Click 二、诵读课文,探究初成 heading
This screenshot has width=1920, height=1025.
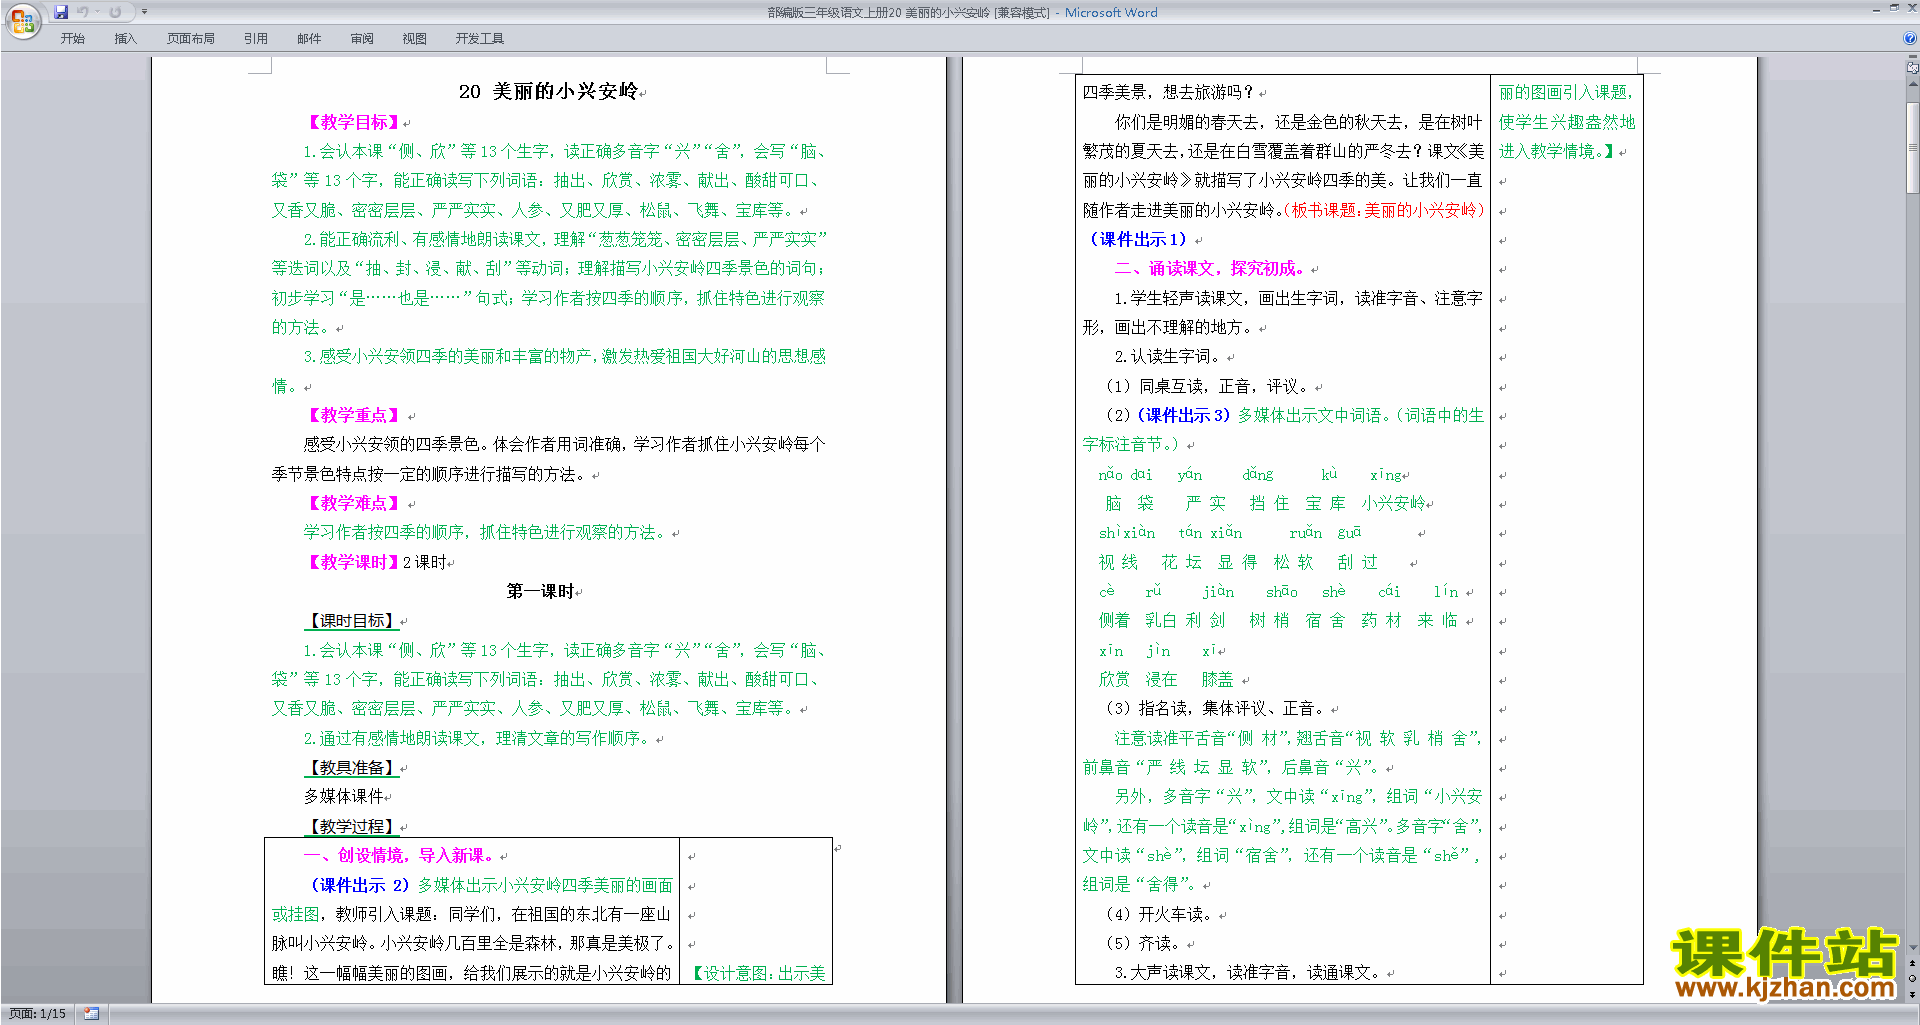pyautogui.click(x=1210, y=268)
